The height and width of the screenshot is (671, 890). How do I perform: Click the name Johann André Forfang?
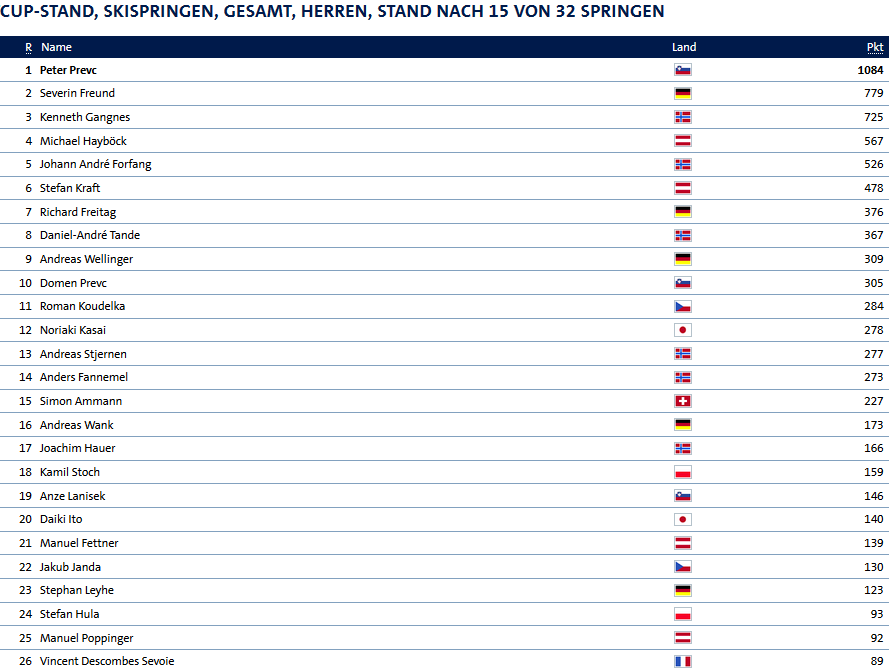(95, 164)
